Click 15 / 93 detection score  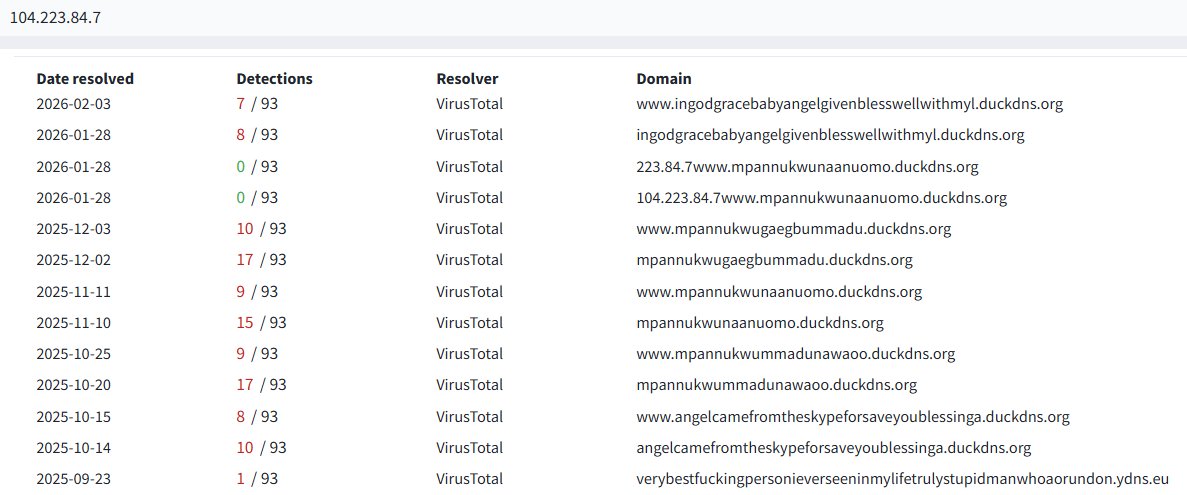pyautogui.click(x=261, y=322)
